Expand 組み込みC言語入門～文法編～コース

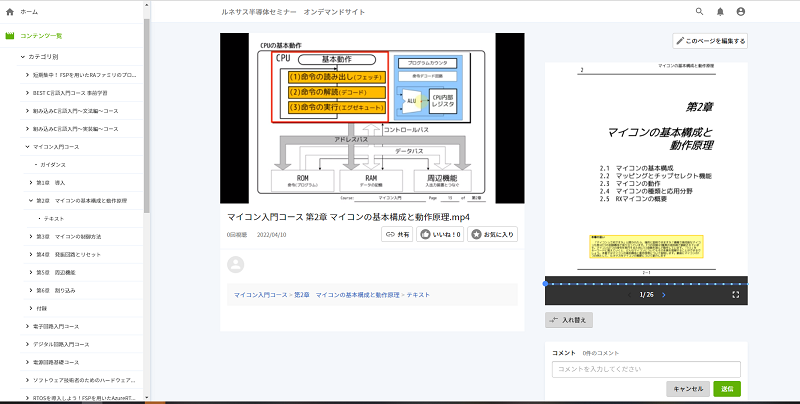coord(27,111)
